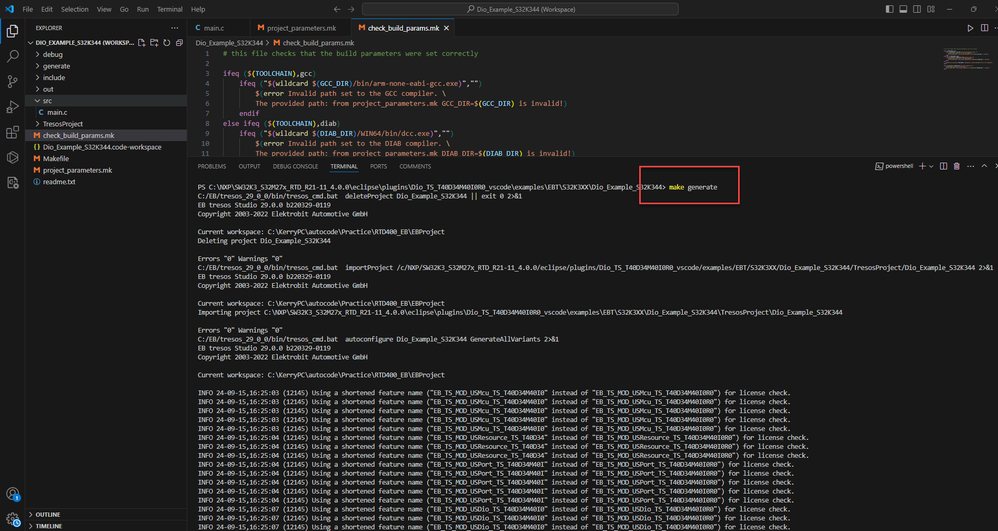The height and width of the screenshot is (531, 998).
Task: Click the editor minimap
Action: pyautogui.click(x=967, y=57)
